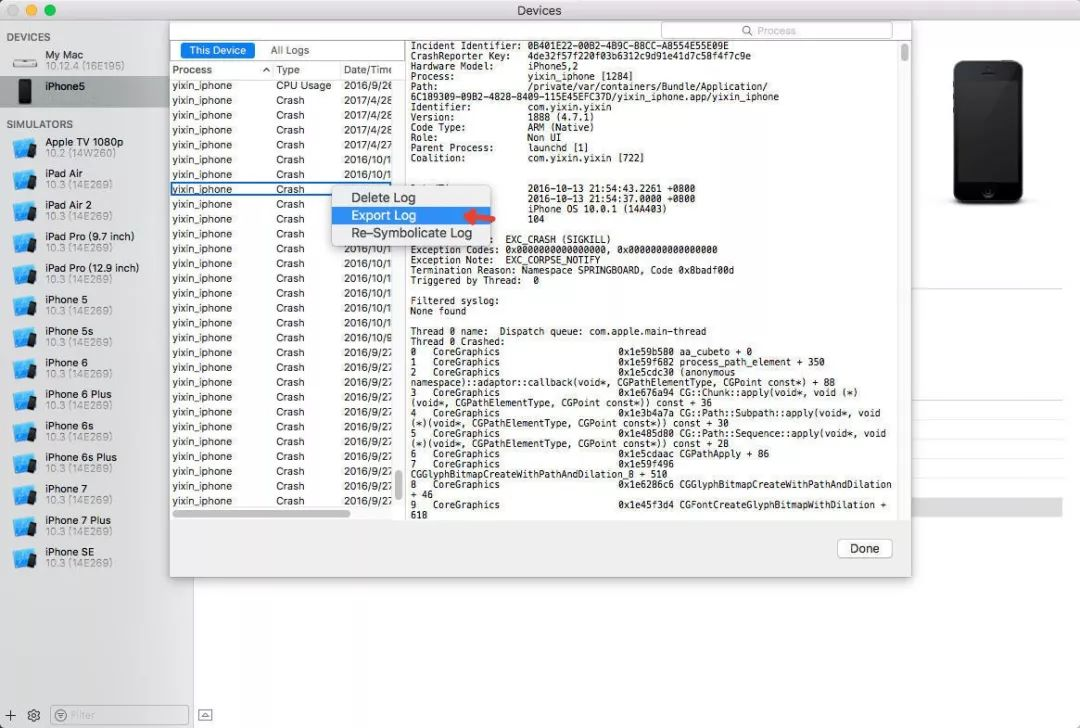Switch to This Device logs tab

[218, 50]
